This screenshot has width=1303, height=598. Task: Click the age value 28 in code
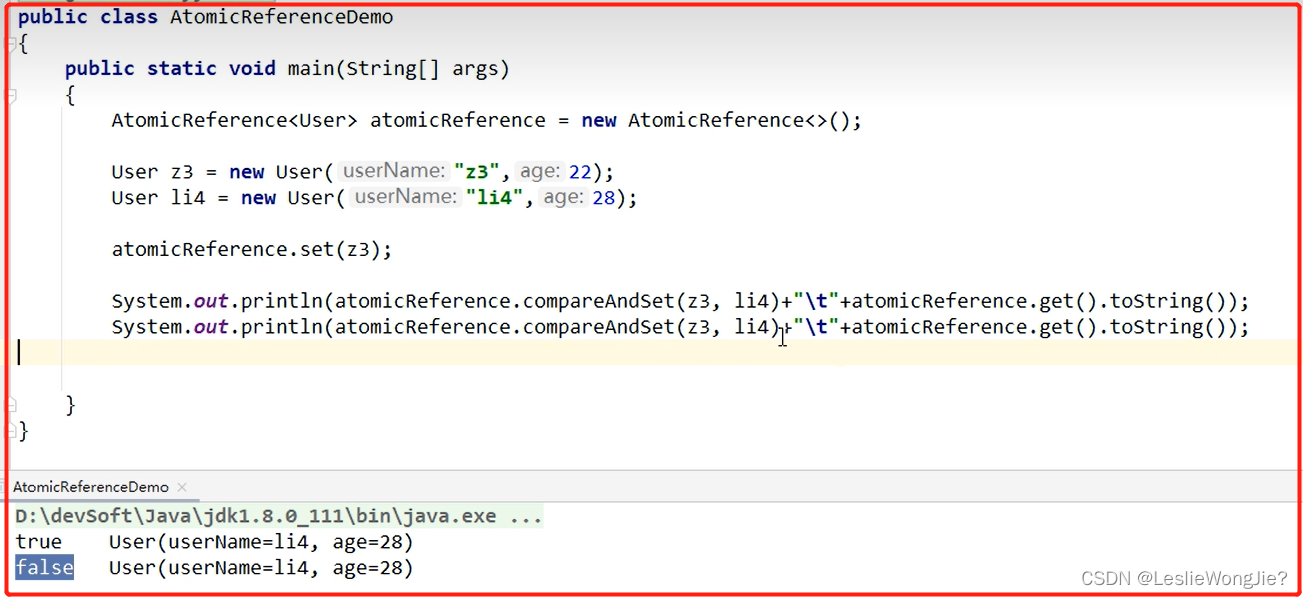[604, 198]
